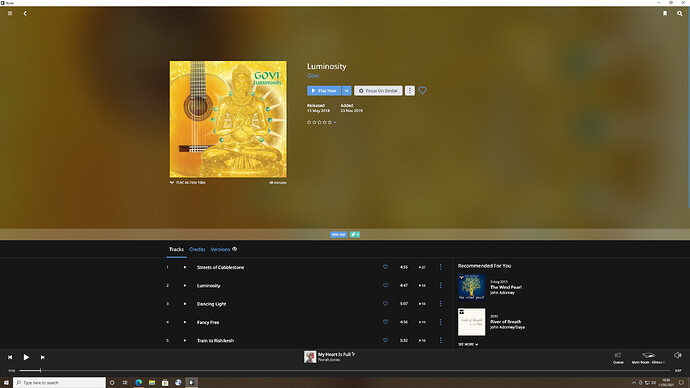
Task: Open the bookmarks icon
Action: 665,14
